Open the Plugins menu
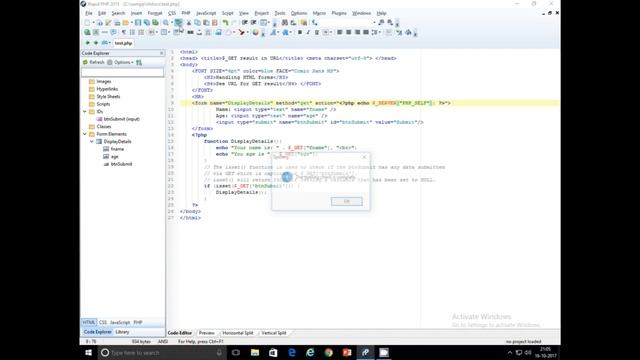 pos(339,13)
